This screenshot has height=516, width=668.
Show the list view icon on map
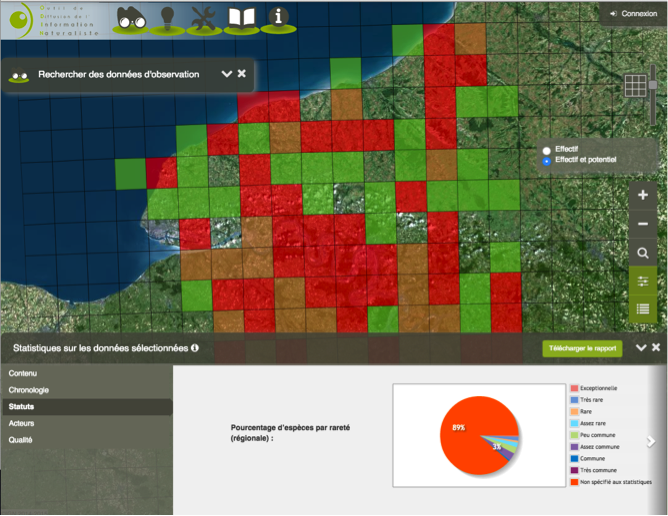pyautogui.click(x=643, y=309)
